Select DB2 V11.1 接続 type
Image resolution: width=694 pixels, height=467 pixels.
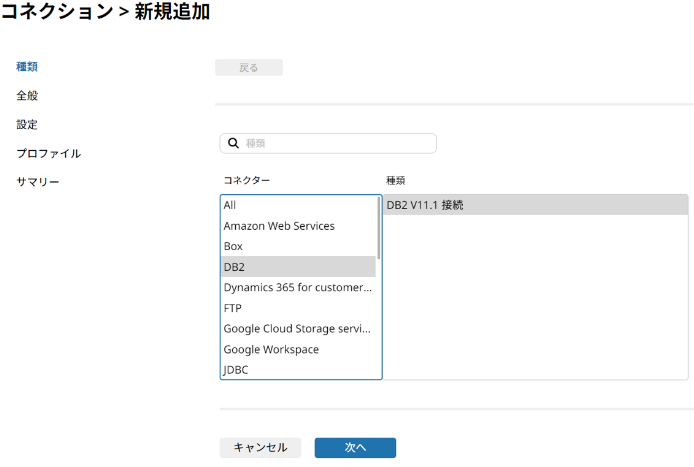coord(536,205)
